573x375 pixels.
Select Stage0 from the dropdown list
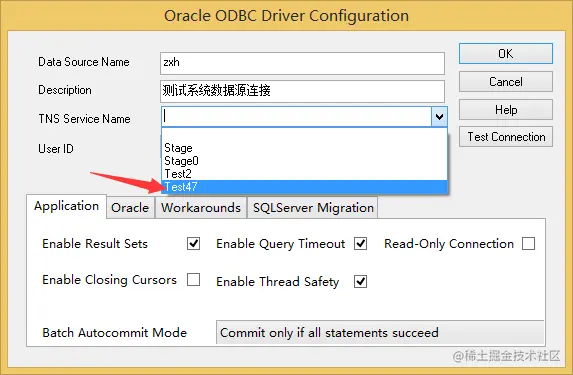point(304,161)
